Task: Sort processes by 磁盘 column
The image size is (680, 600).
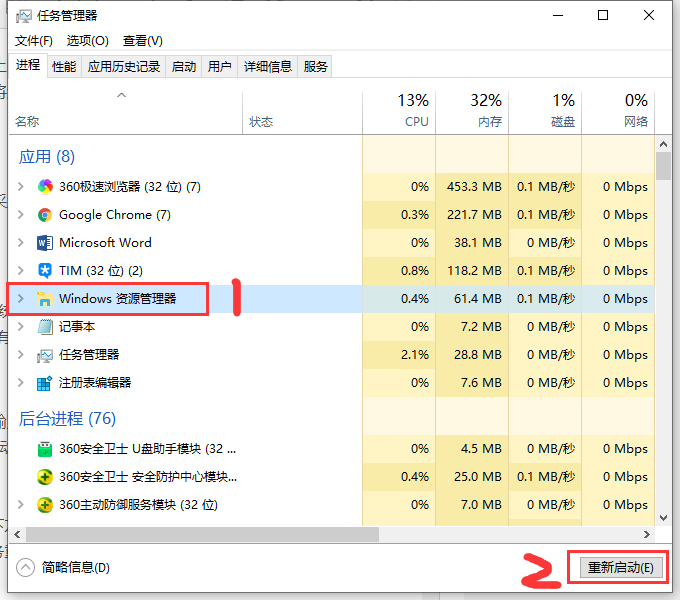Action: coord(545,113)
